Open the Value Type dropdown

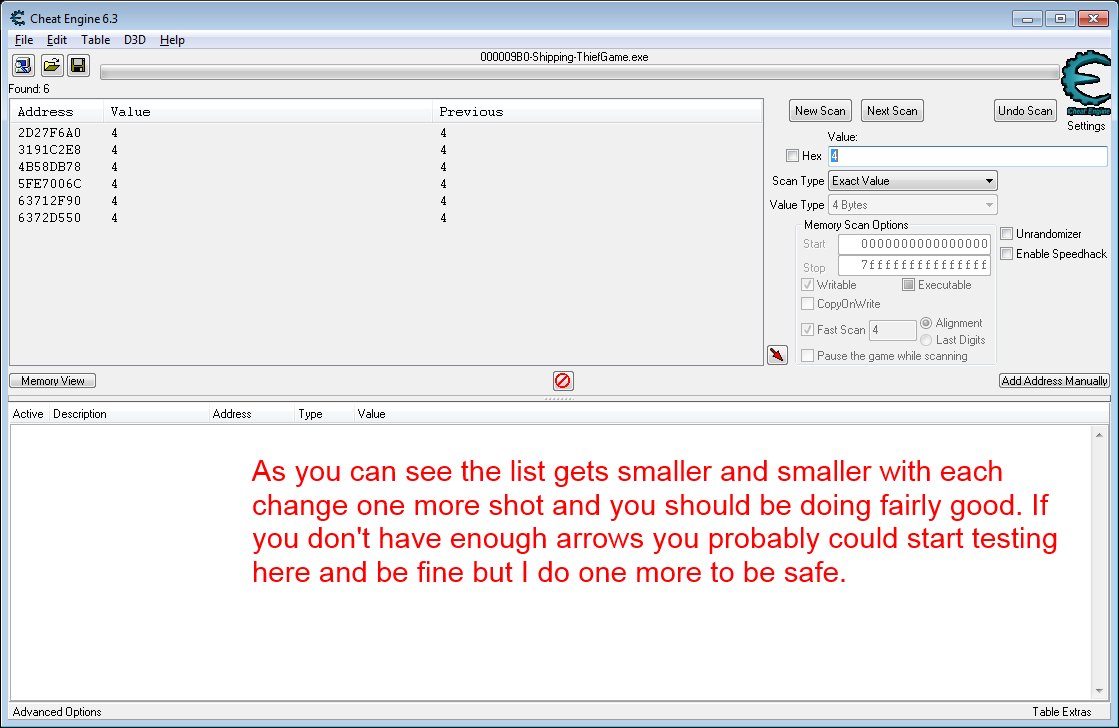coord(912,205)
